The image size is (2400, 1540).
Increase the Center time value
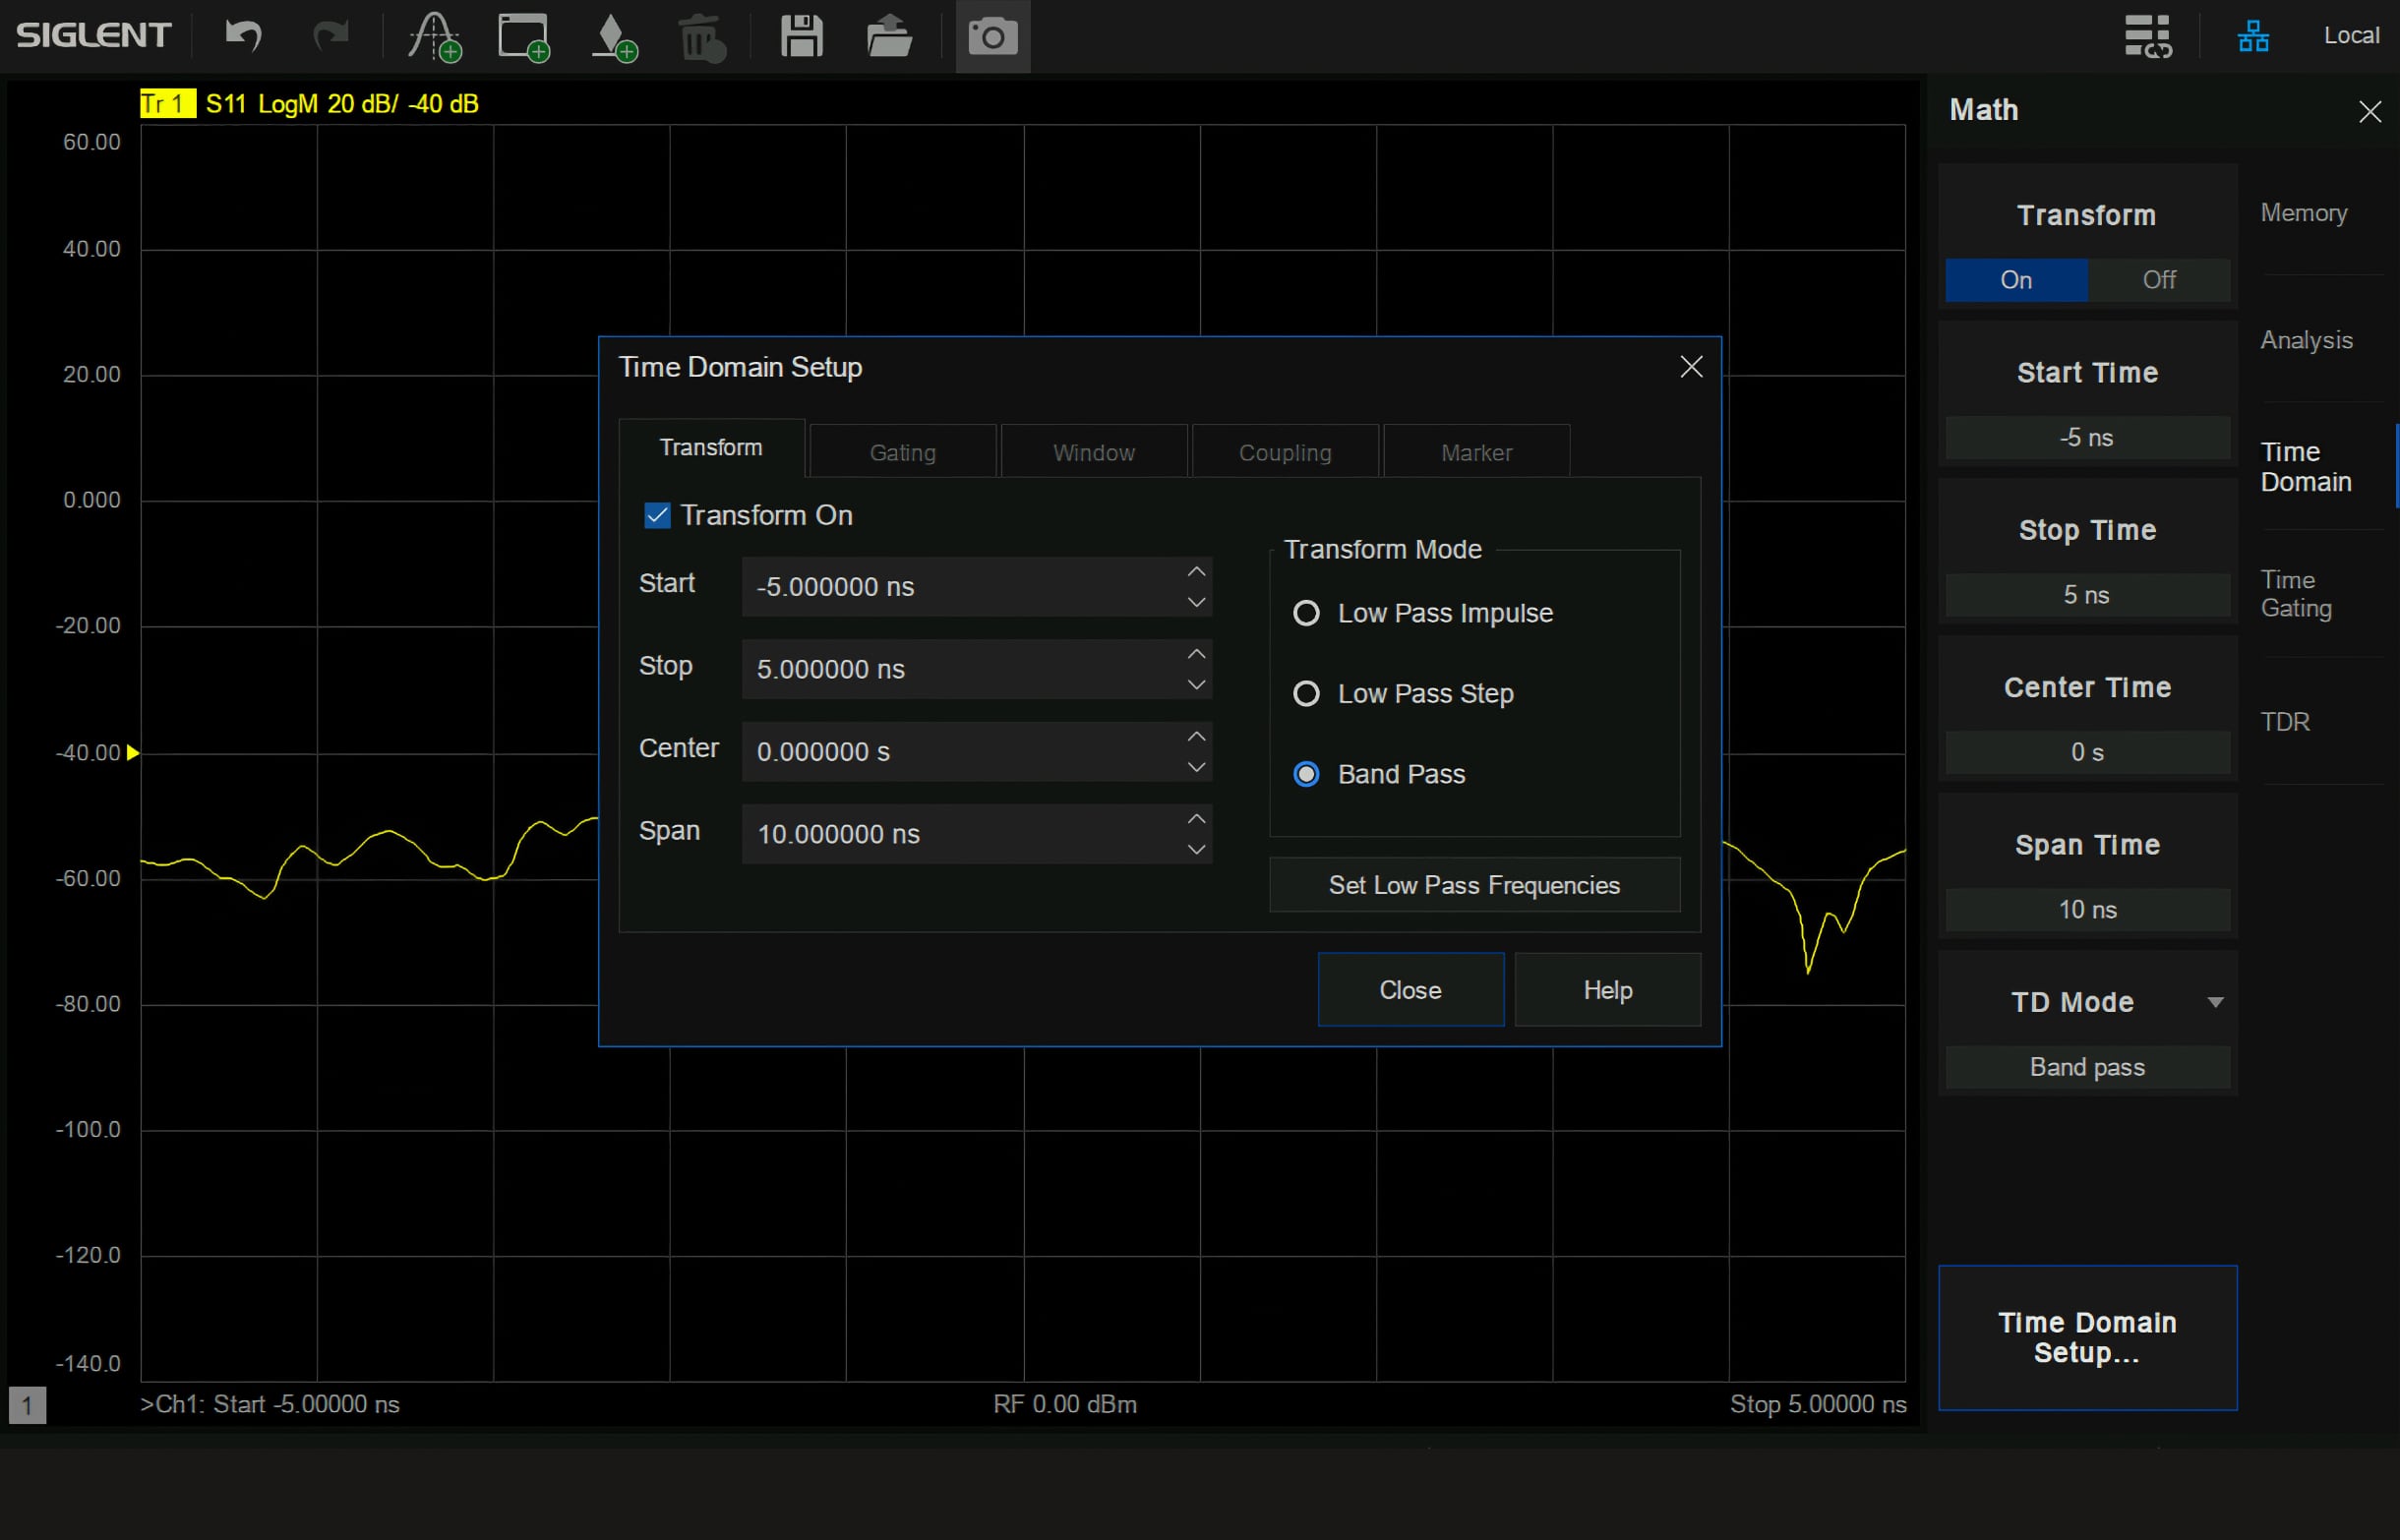(1196, 737)
